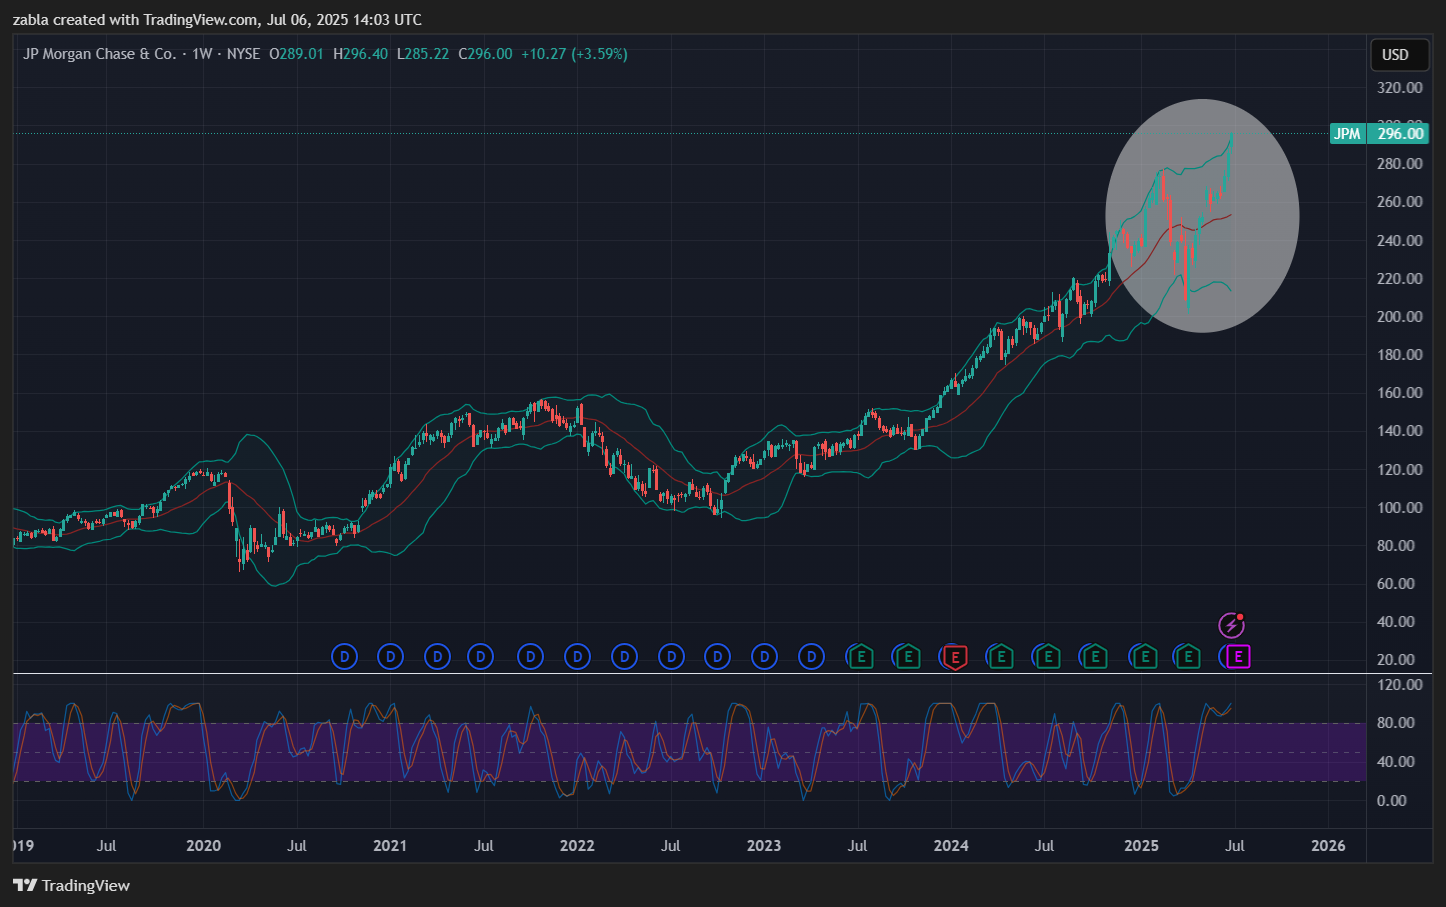
Task: Open the red earnings marker at January 2024
Action: (955, 657)
